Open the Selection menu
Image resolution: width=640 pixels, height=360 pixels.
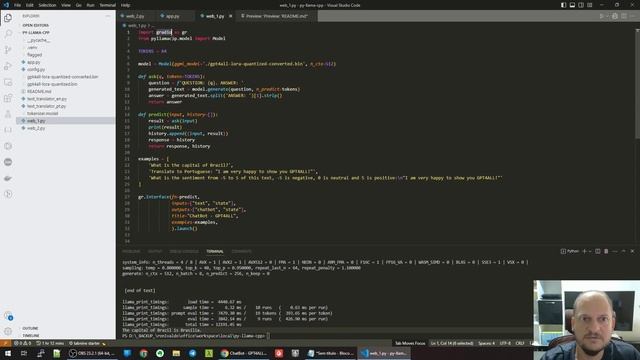click(47, 5)
